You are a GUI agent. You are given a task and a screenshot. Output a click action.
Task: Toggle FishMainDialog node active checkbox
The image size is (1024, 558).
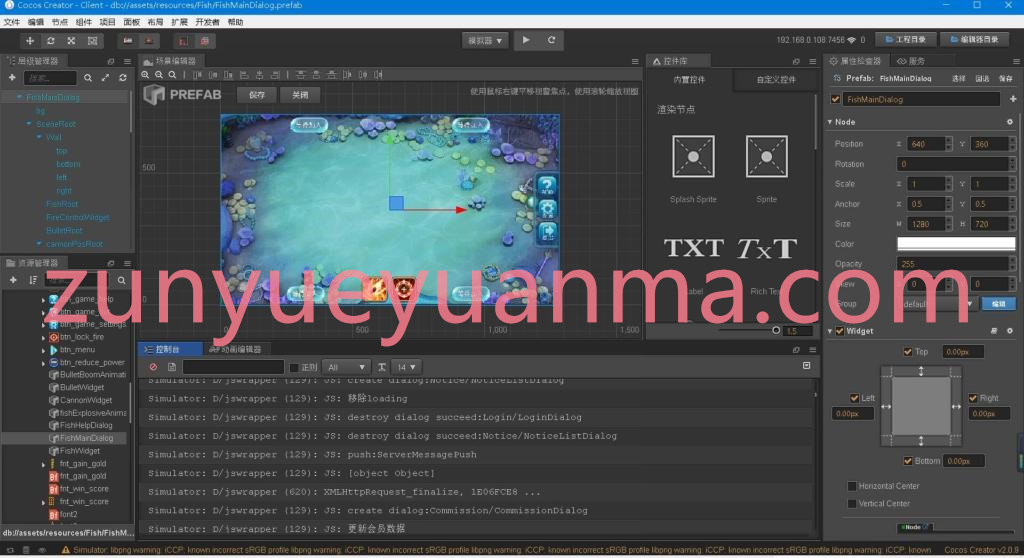(x=835, y=99)
